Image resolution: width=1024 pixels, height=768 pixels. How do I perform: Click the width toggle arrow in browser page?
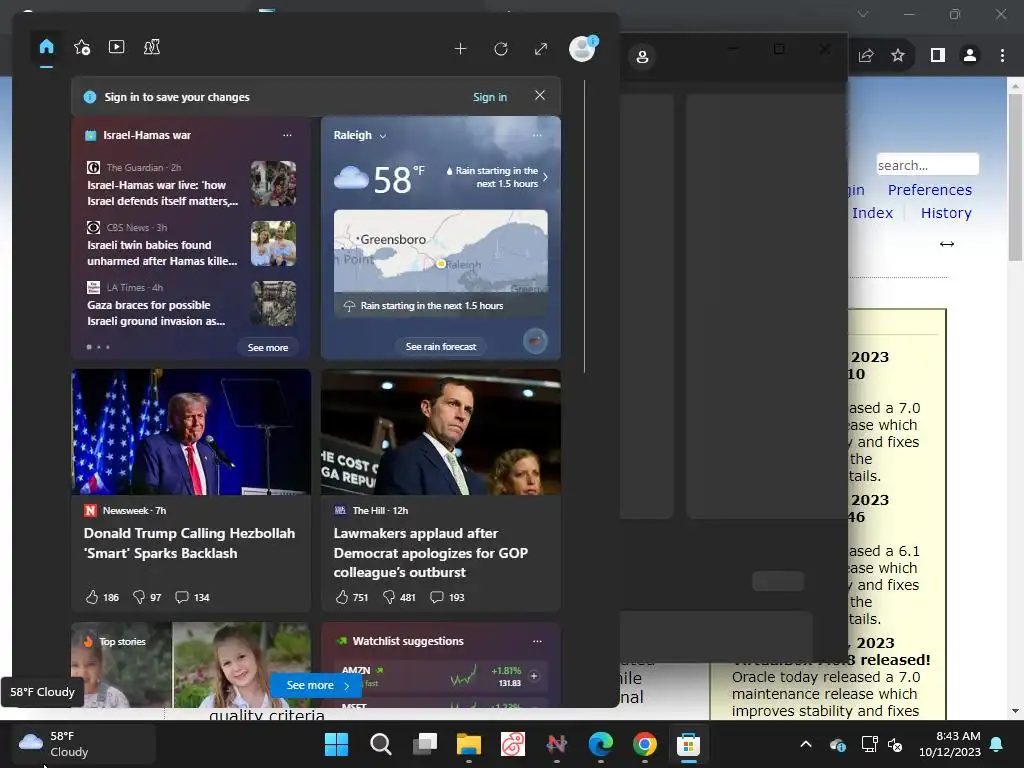pos(947,244)
